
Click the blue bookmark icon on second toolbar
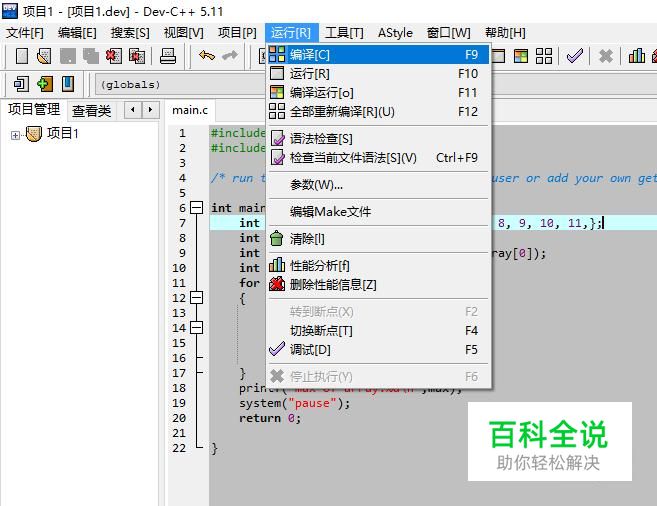point(68,84)
